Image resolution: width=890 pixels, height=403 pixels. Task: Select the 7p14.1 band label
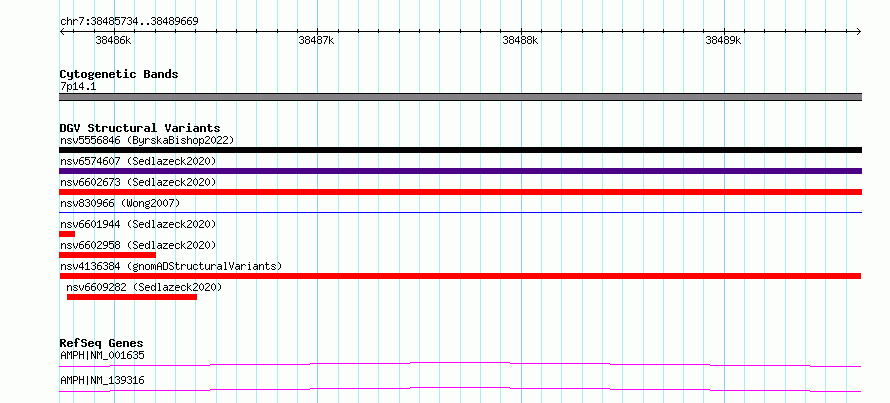click(78, 86)
